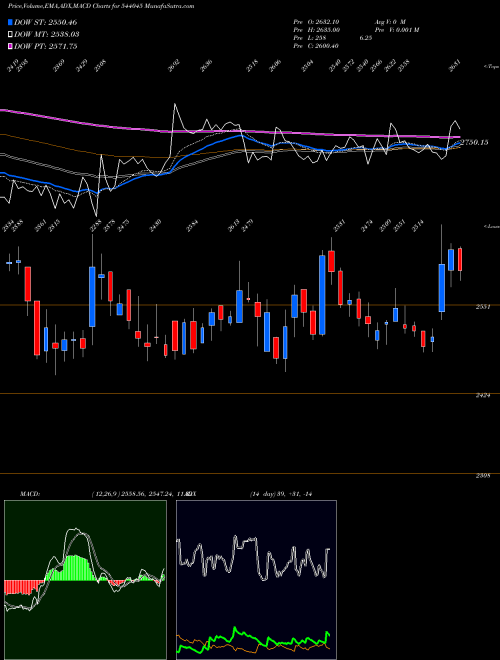Click the 2424 level label on the right axis
The width and height of the screenshot is (500, 660).
coord(482,396)
